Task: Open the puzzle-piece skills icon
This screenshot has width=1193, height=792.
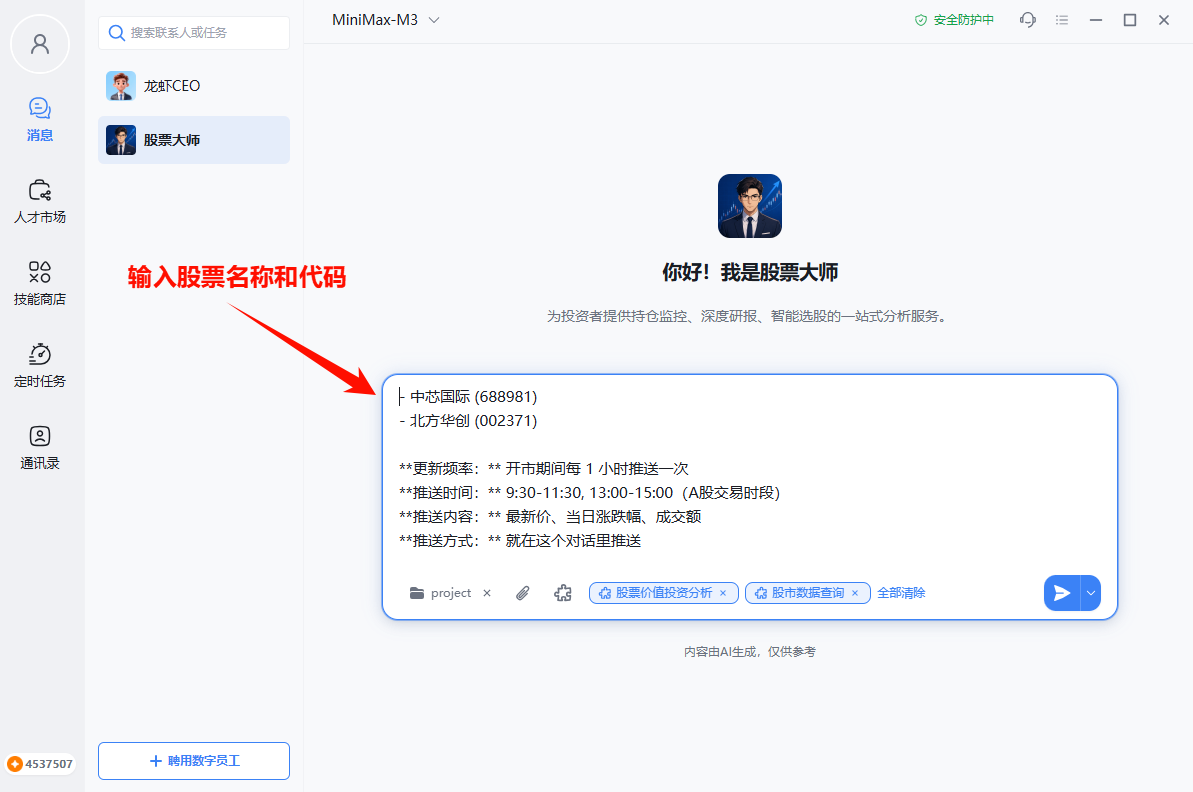Action: [x=563, y=593]
